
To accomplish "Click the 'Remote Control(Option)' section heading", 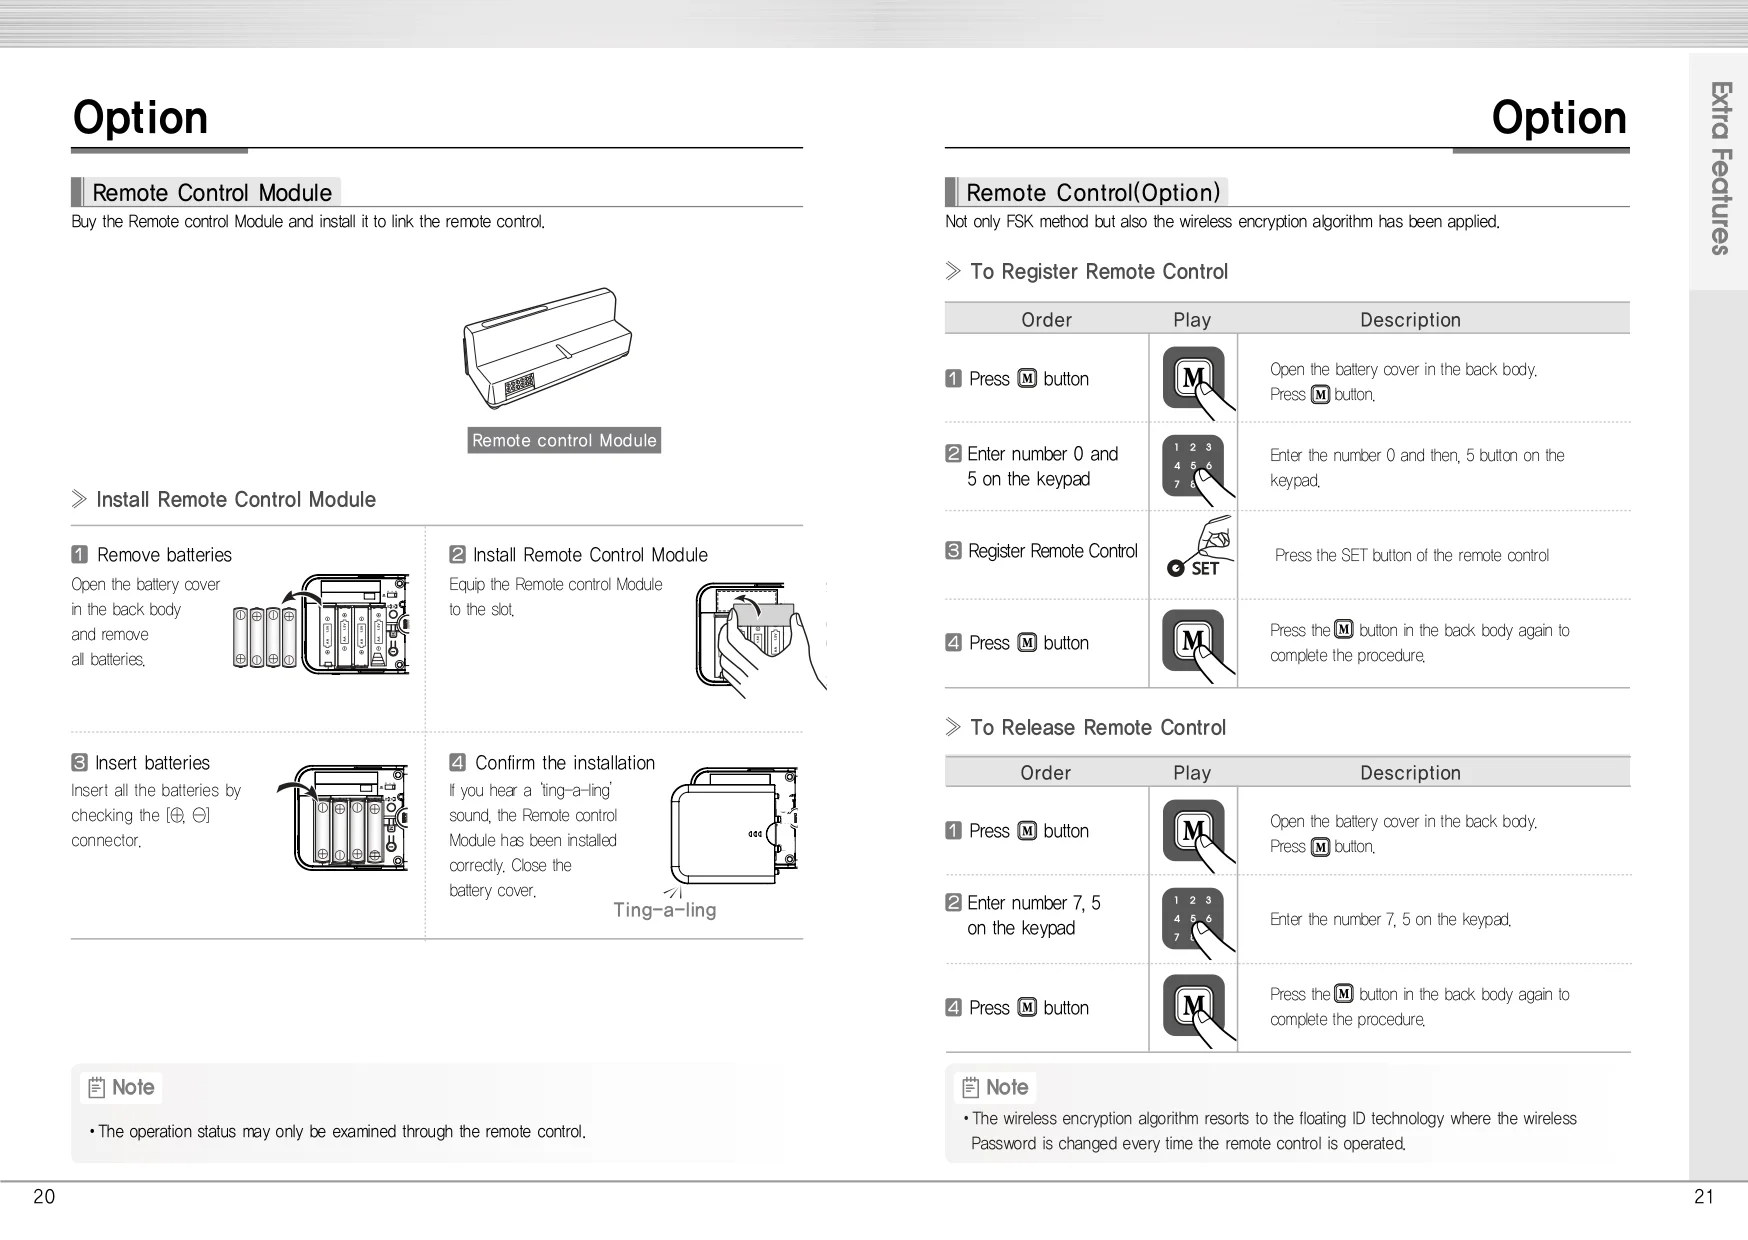I will (1093, 192).
